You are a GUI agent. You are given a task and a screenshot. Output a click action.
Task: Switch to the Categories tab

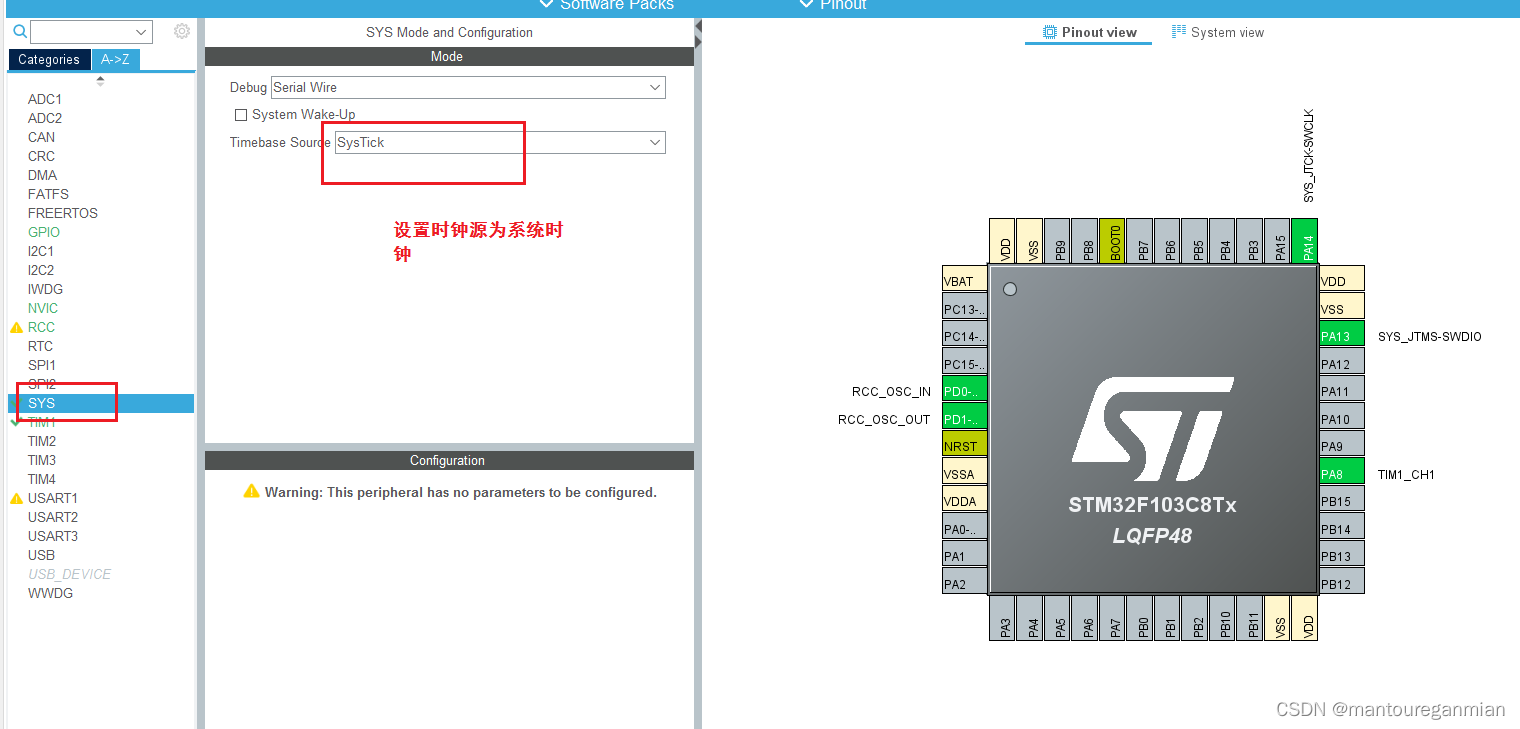click(x=49, y=59)
